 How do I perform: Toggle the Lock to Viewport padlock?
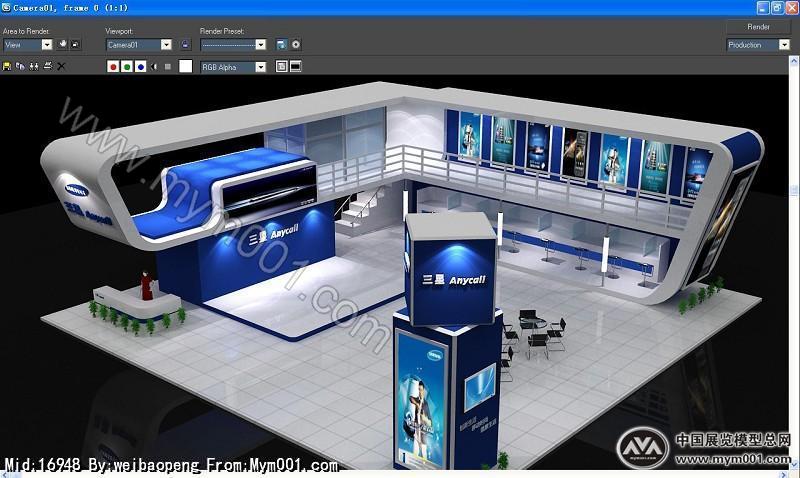pyautogui.click(x=185, y=44)
